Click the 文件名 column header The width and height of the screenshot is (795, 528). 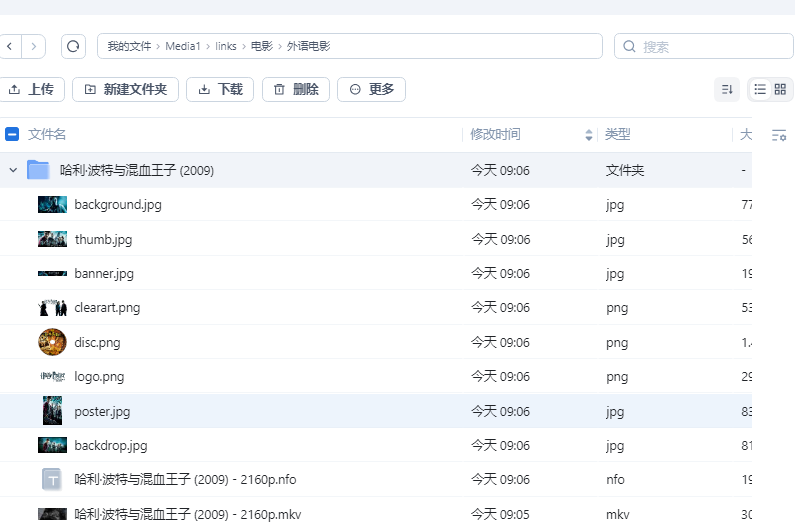(47, 134)
